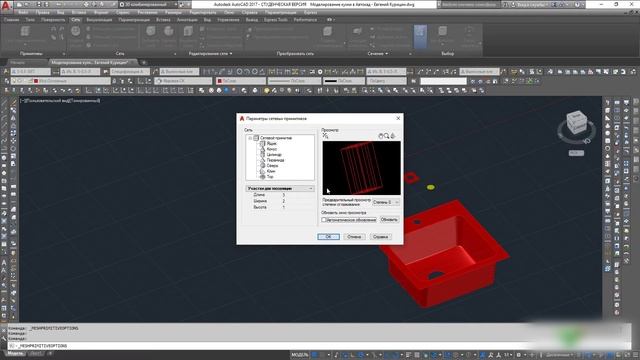Image resolution: width=640 pixels, height=360 pixels.
Task: Collapse the Сетевой примитив tree root node
Action: click(x=250, y=138)
